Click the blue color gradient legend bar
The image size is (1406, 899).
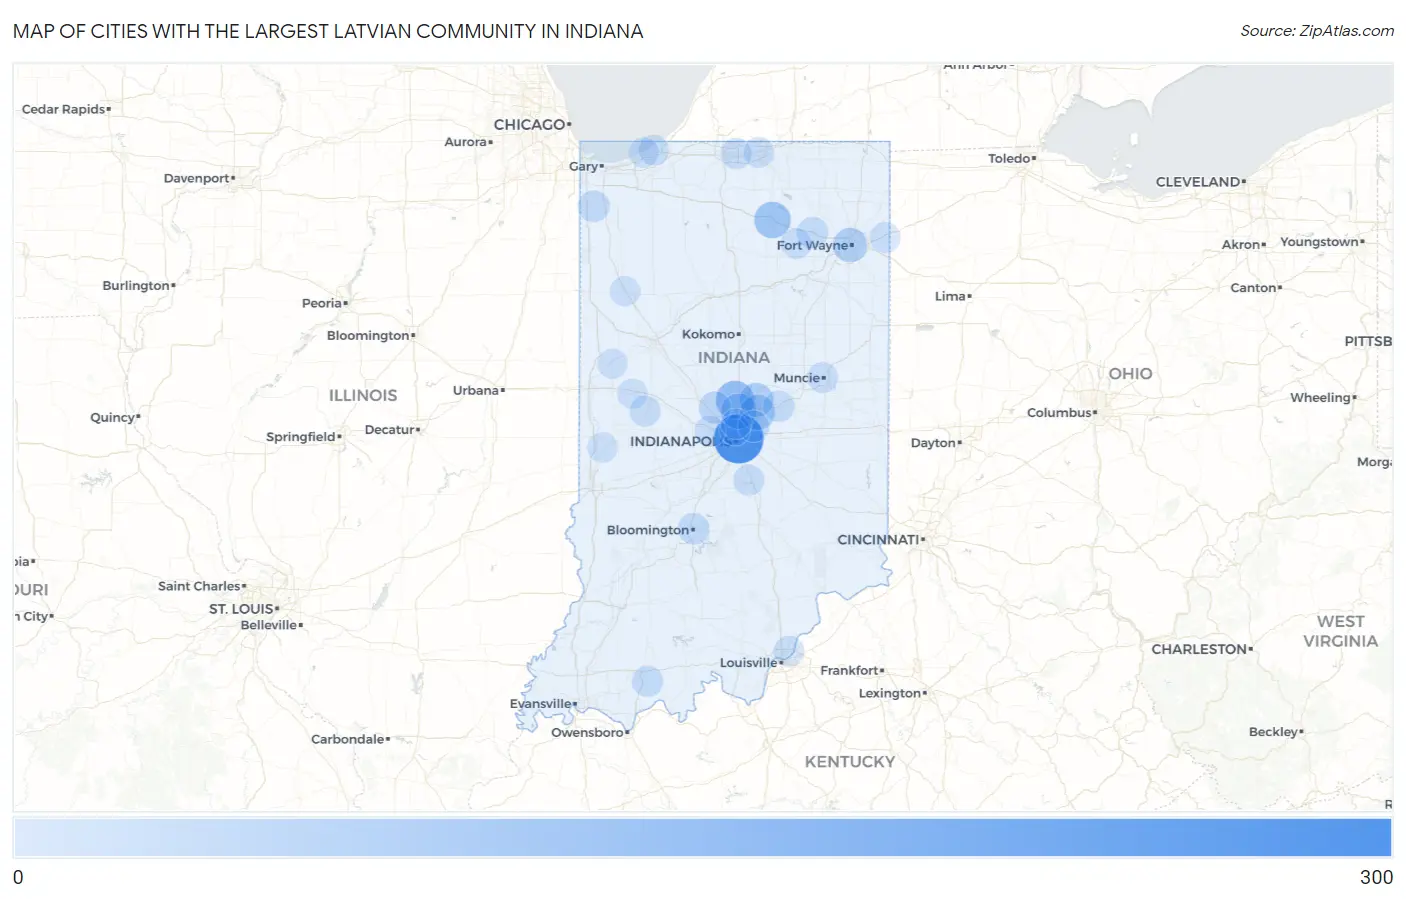pyautogui.click(x=703, y=838)
